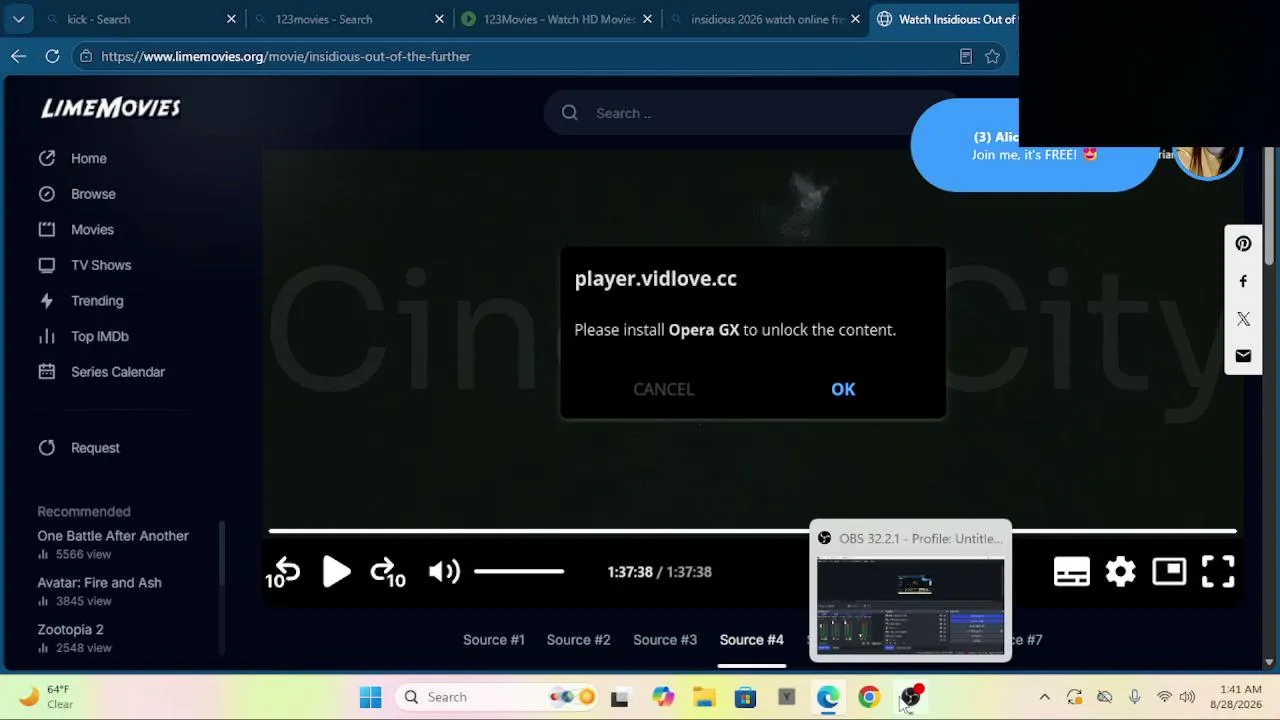Select the "Watch Insidious: Out of" tab

(x=945, y=19)
